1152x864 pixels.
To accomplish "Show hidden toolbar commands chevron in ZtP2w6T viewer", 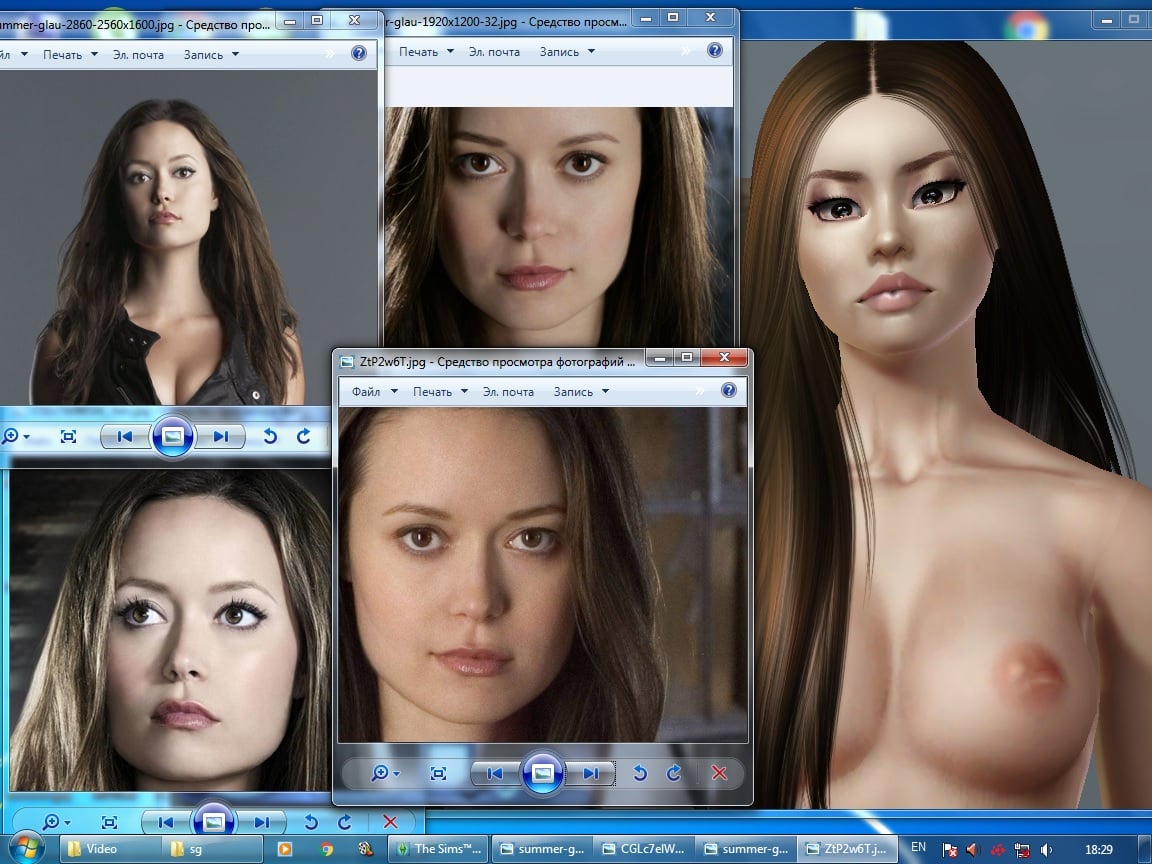I will coord(699,391).
